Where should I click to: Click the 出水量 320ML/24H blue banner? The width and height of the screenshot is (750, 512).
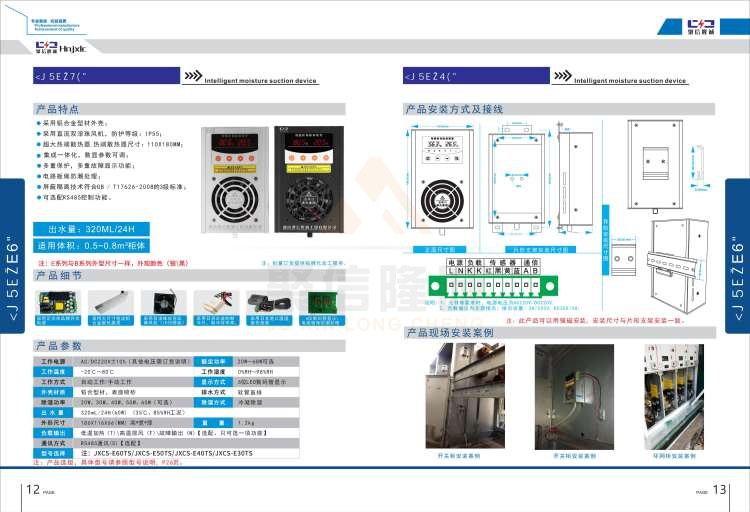point(106,228)
